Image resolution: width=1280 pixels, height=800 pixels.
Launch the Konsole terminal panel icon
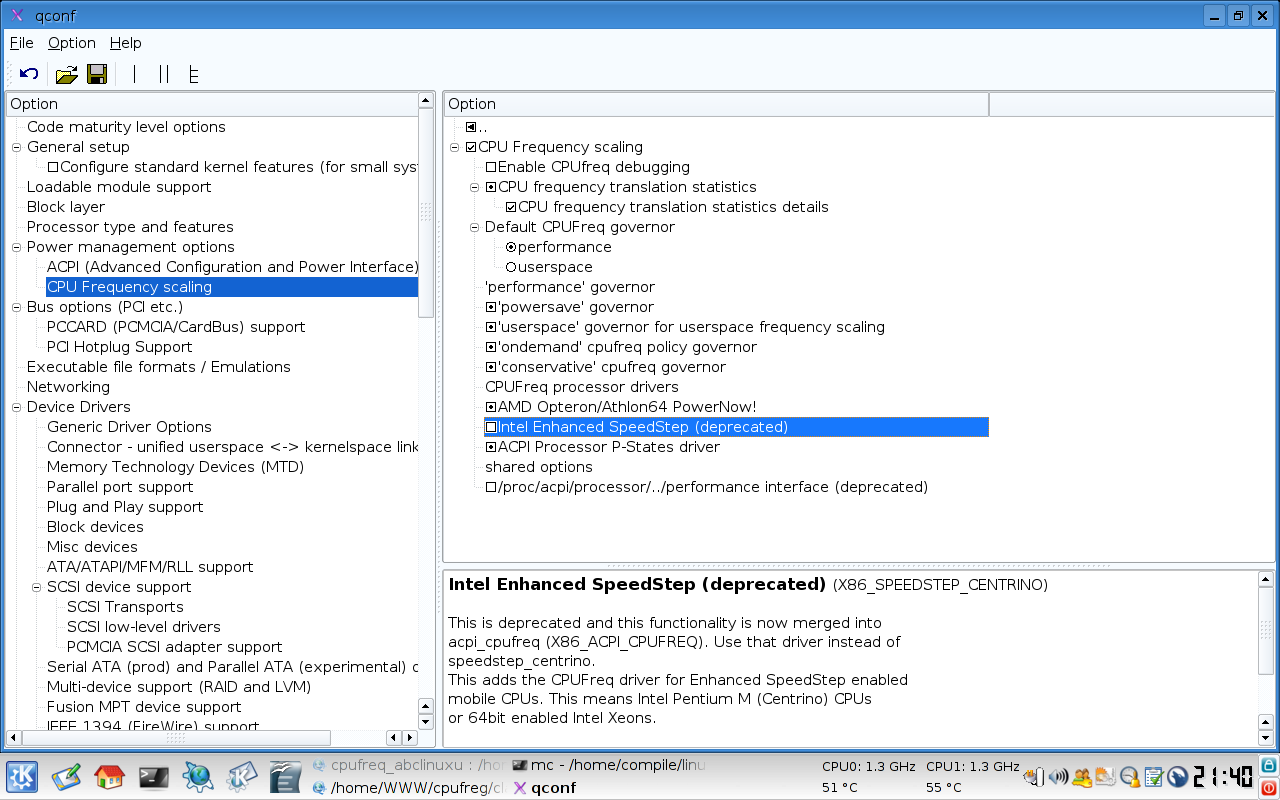coord(153,777)
